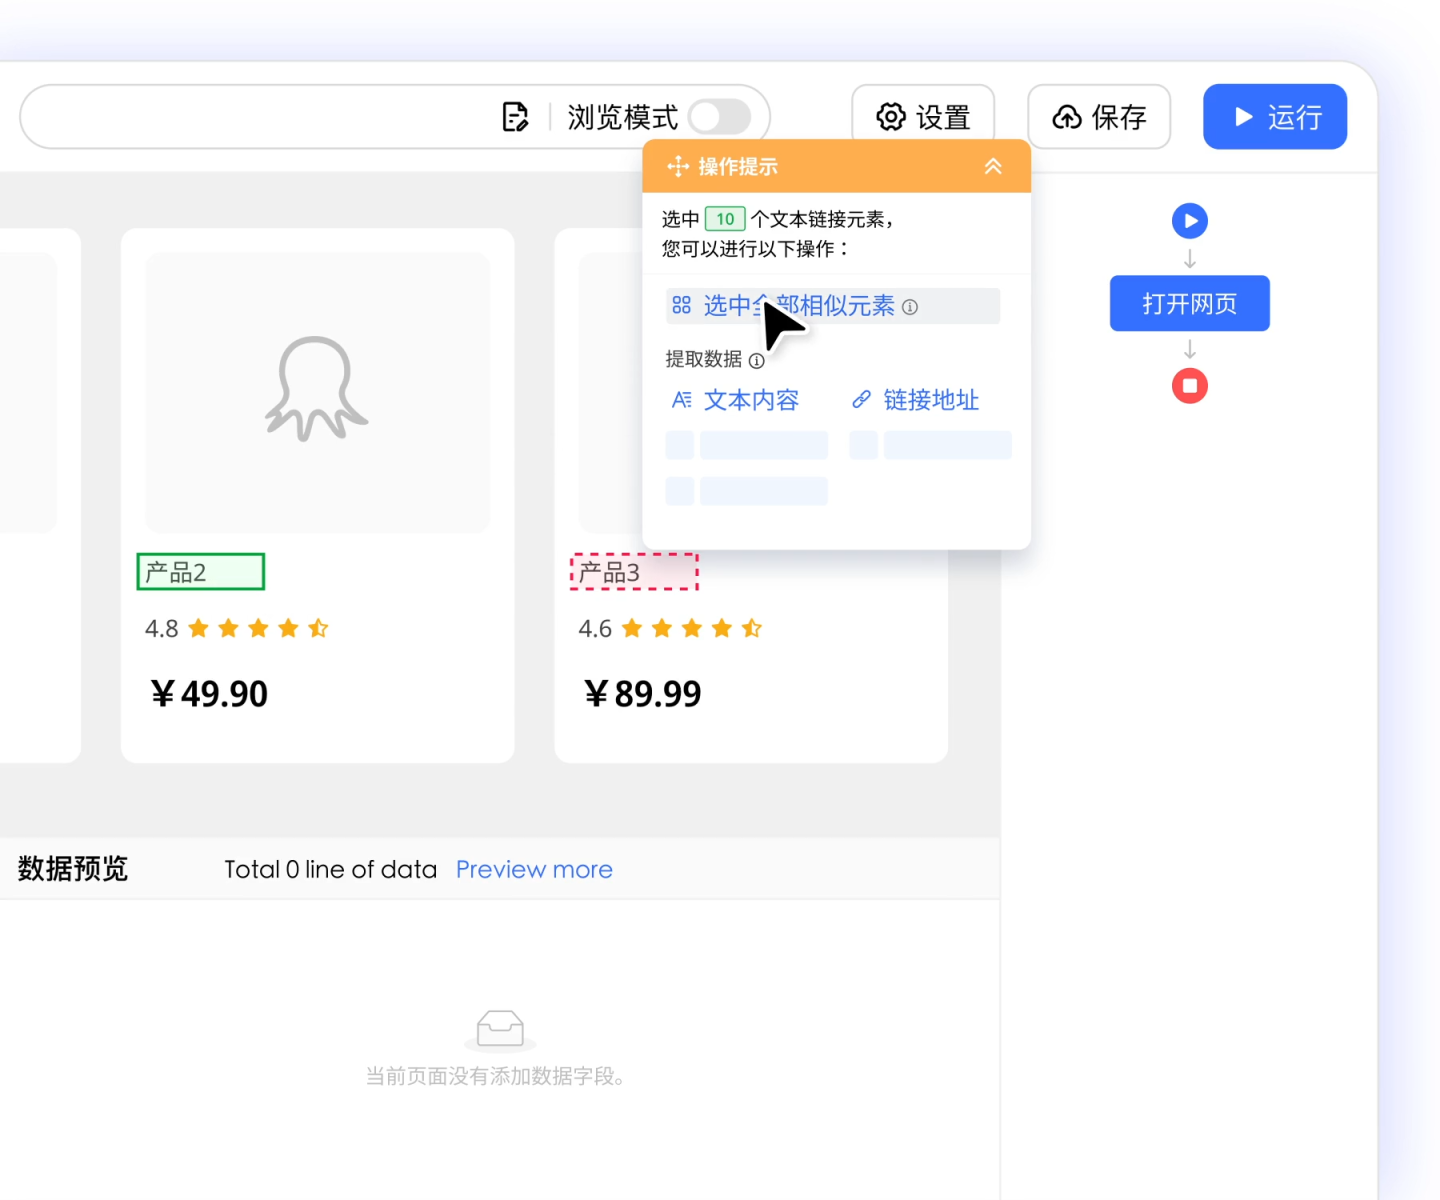Click info icon next to 提取数据
The width and height of the screenshot is (1440, 1200).
pos(757,361)
